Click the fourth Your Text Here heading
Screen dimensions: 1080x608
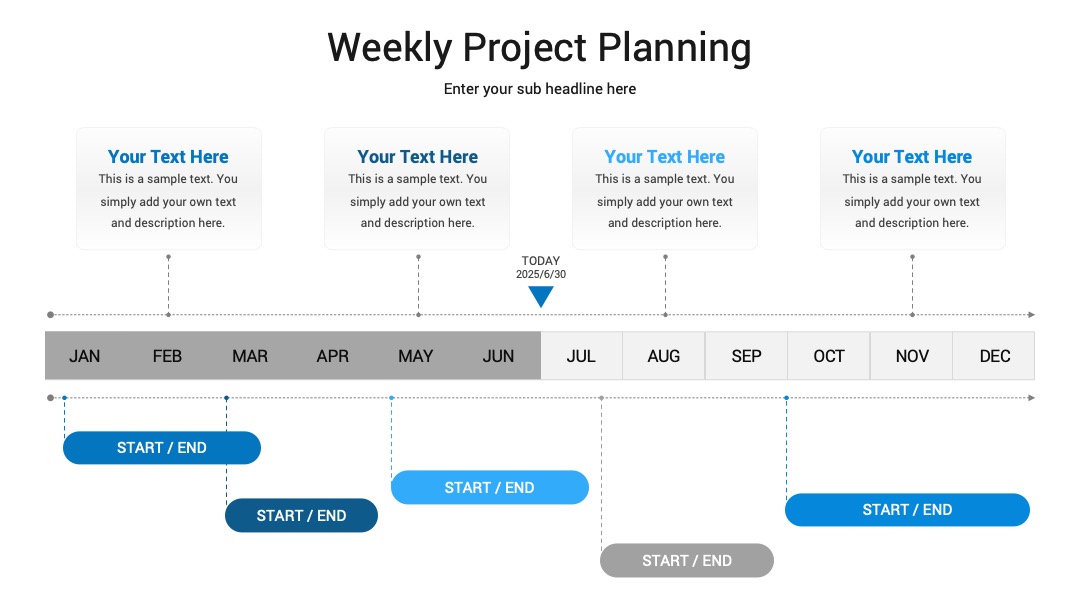click(912, 157)
